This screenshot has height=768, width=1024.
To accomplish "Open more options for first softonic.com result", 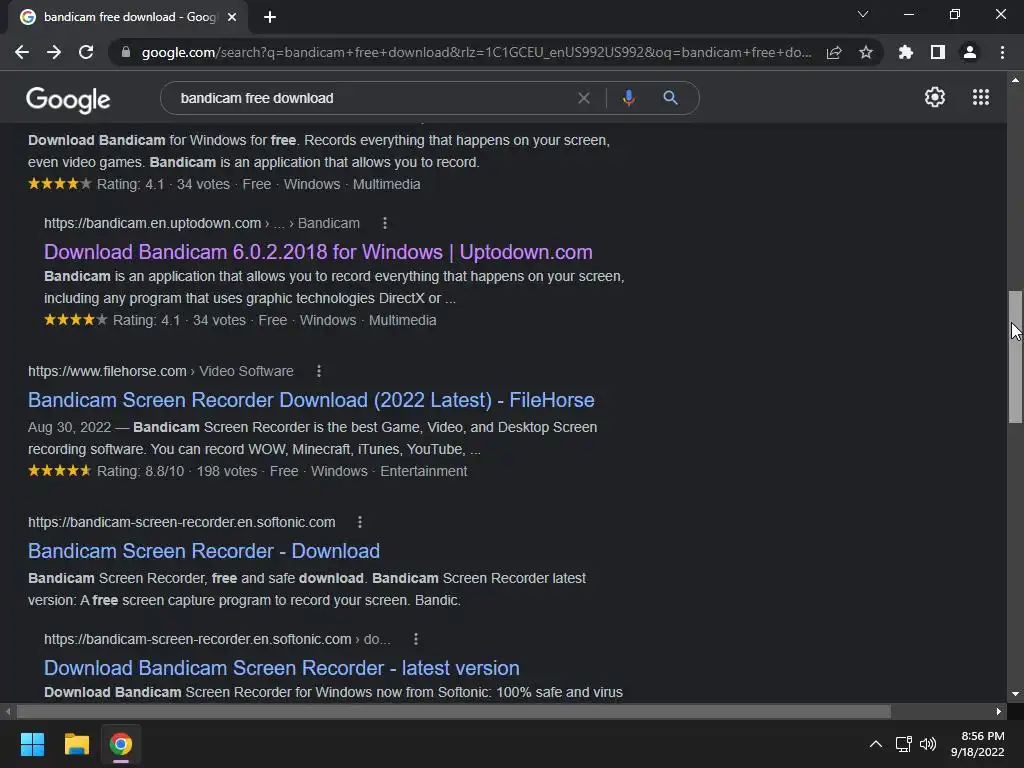I will point(360,522).
